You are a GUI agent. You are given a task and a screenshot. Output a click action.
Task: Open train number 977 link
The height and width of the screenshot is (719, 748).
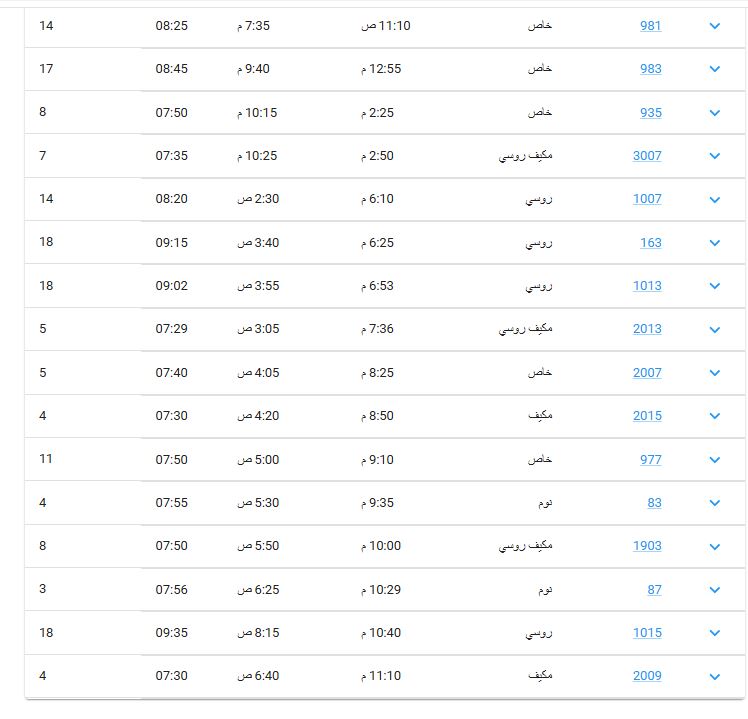tap(651, 459)
